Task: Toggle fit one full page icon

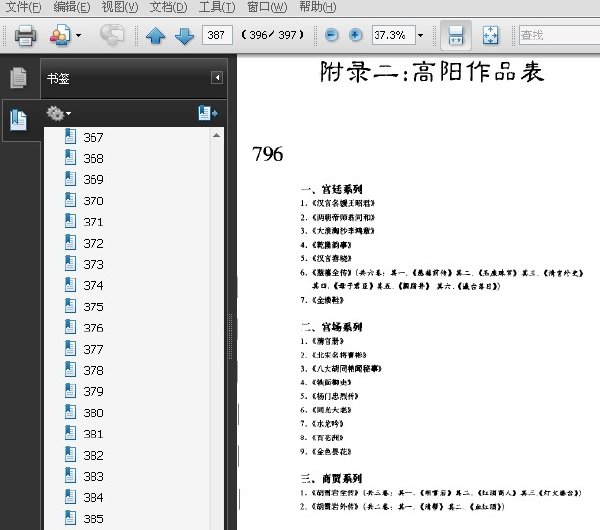Action: point(491,36)
